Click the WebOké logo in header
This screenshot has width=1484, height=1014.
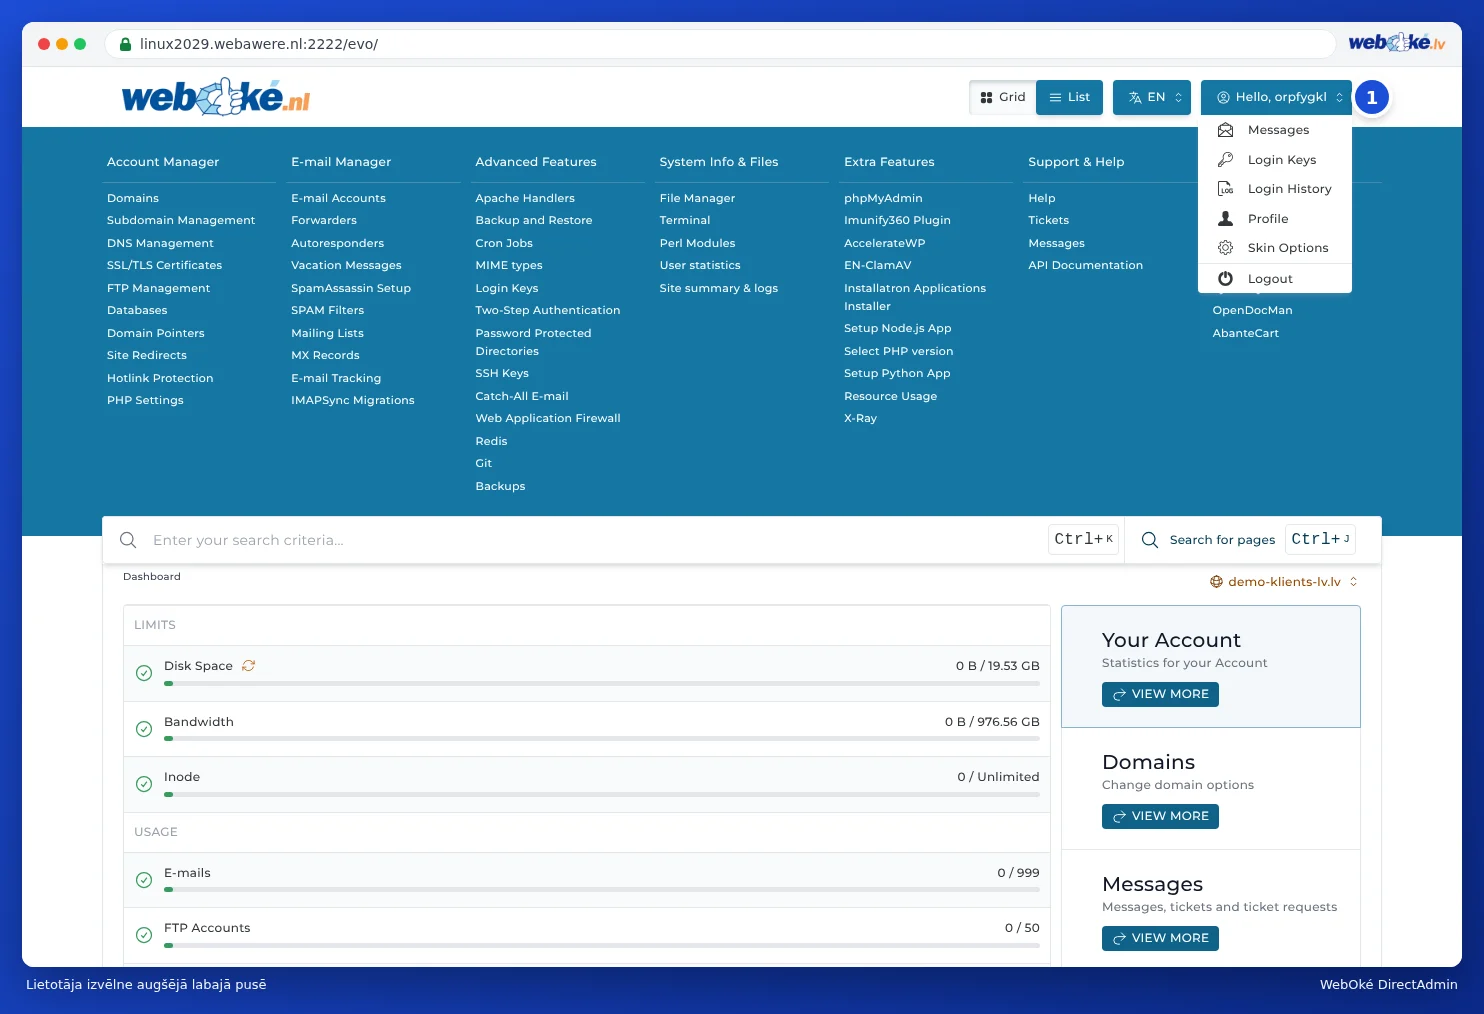click(x=215, y=97)
